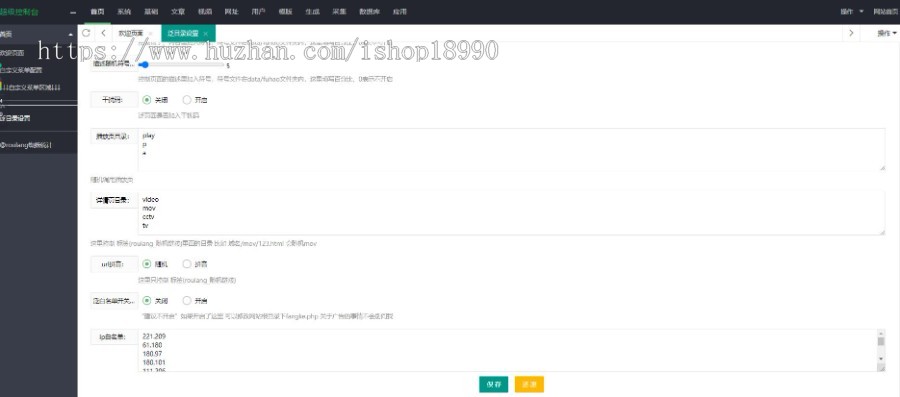The width and height of the screenshot is (900, 397).
Task: Select the active green settings tab
Action: pyautogui.click(x=188, y=33)
